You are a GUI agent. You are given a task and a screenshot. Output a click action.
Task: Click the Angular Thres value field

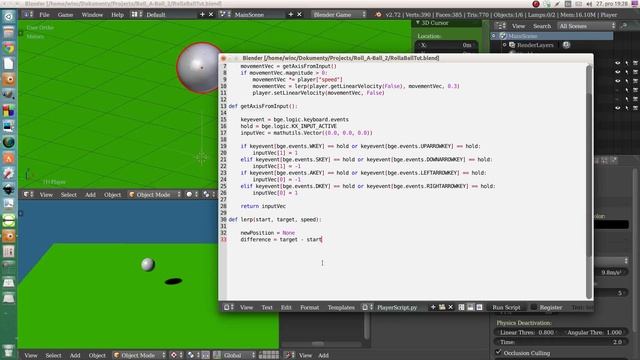(595, 333)
